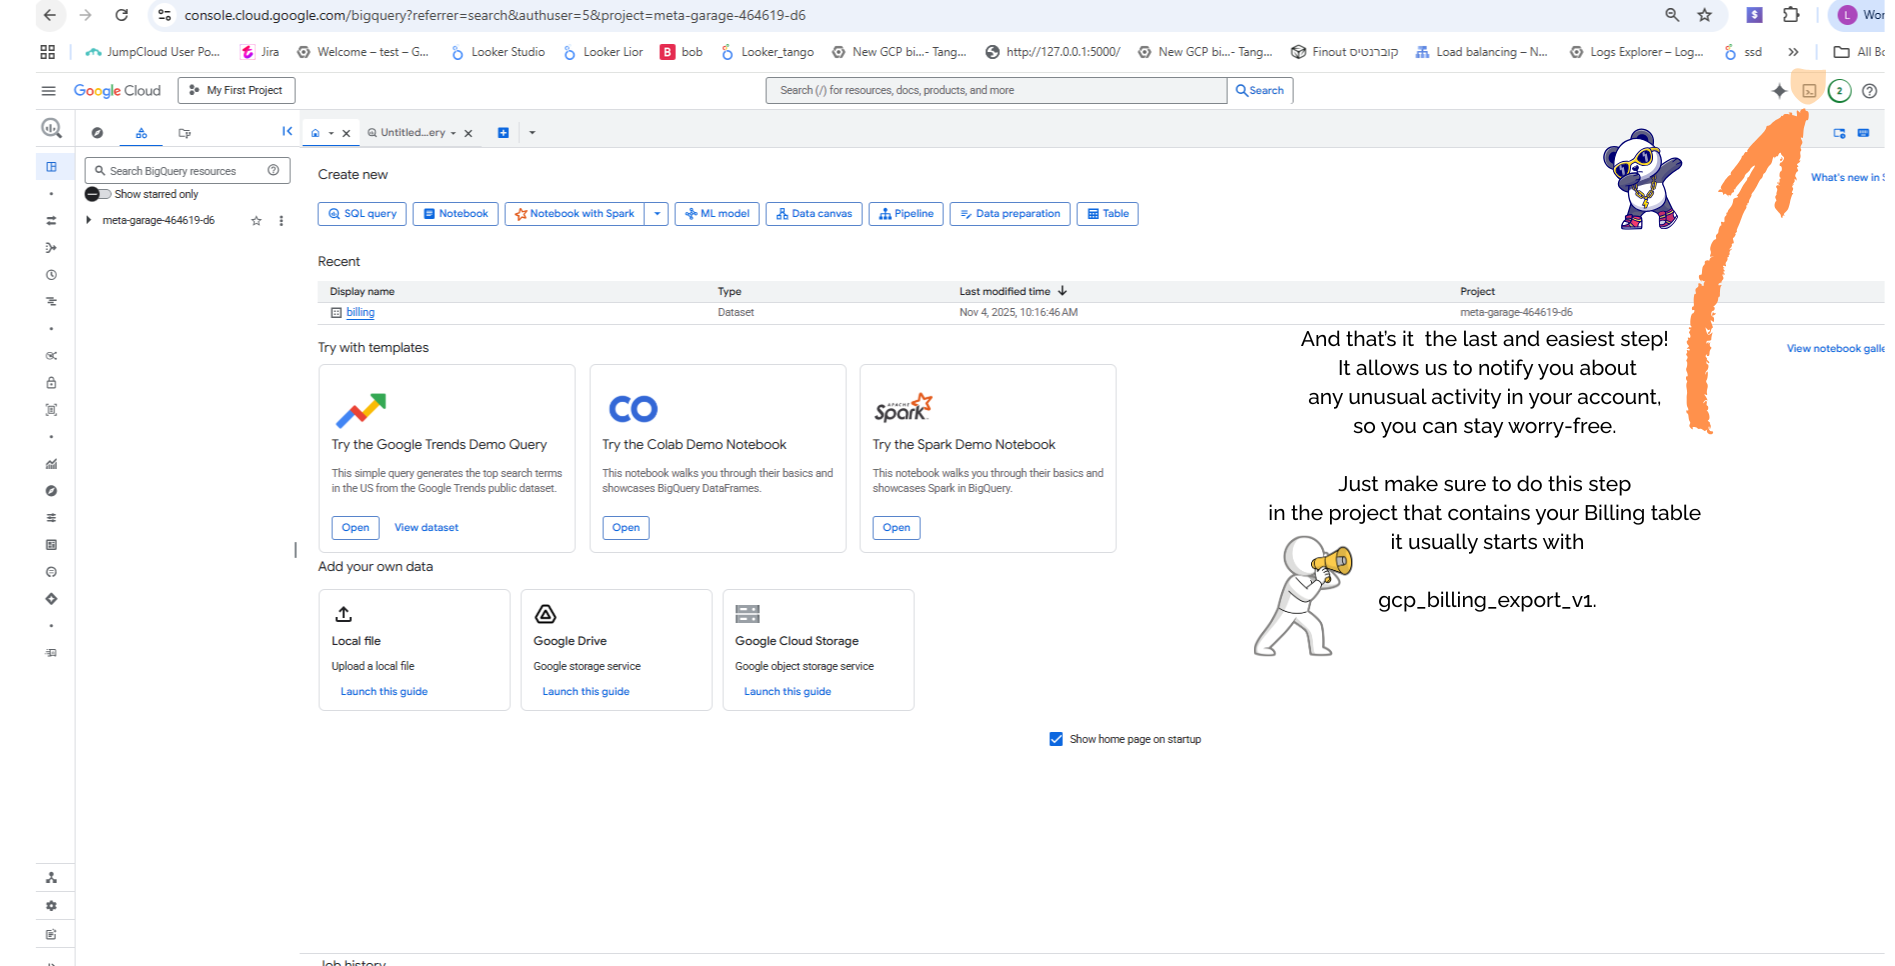Collapse the Explorer side panel
Viewport: 1895px width, 966px height.
coord(287,131)
